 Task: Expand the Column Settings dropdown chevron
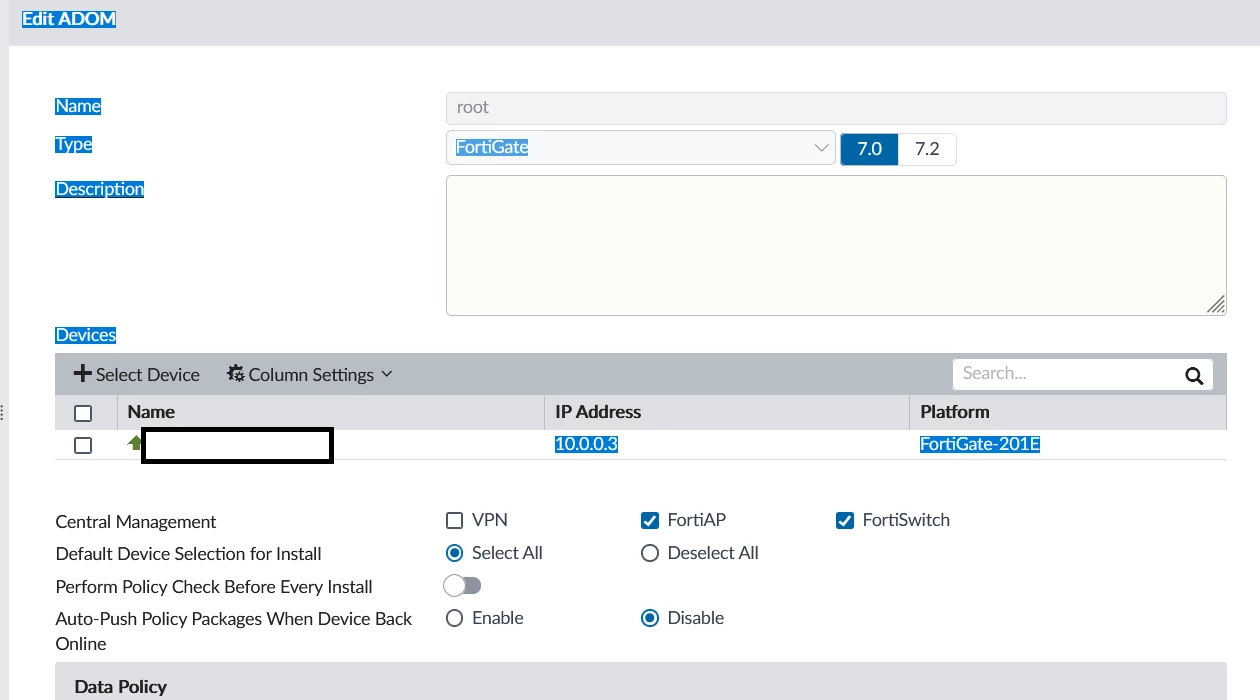tap(387, 375)
